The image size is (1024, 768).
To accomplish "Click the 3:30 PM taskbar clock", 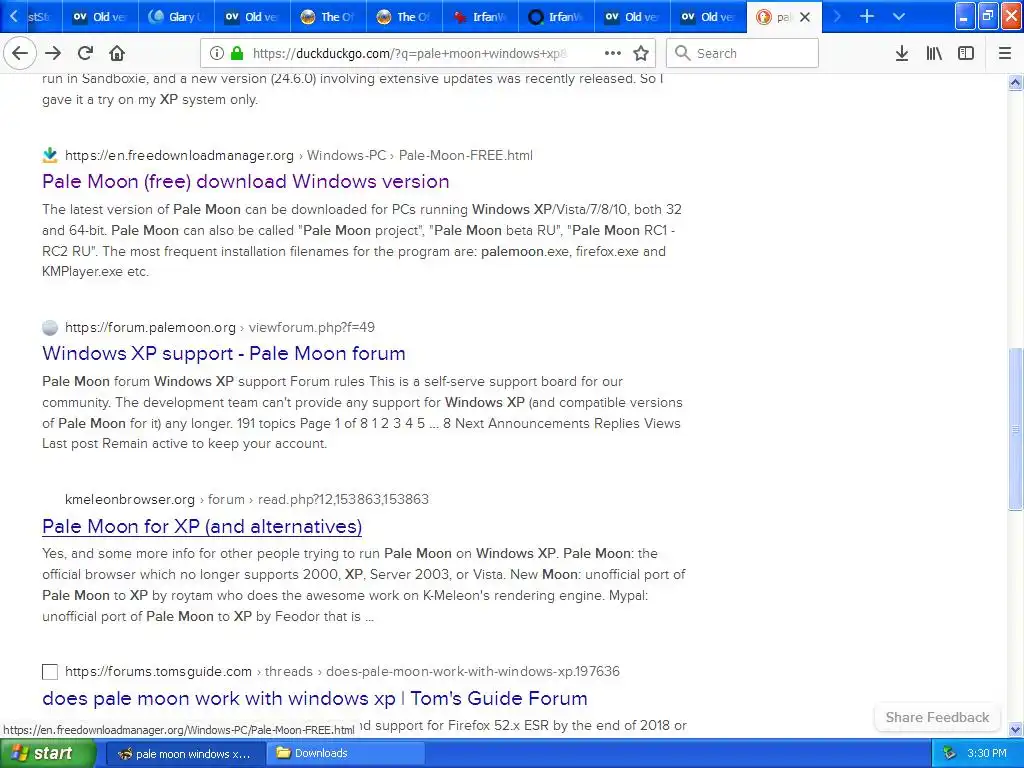I will (x=987, y=753).
